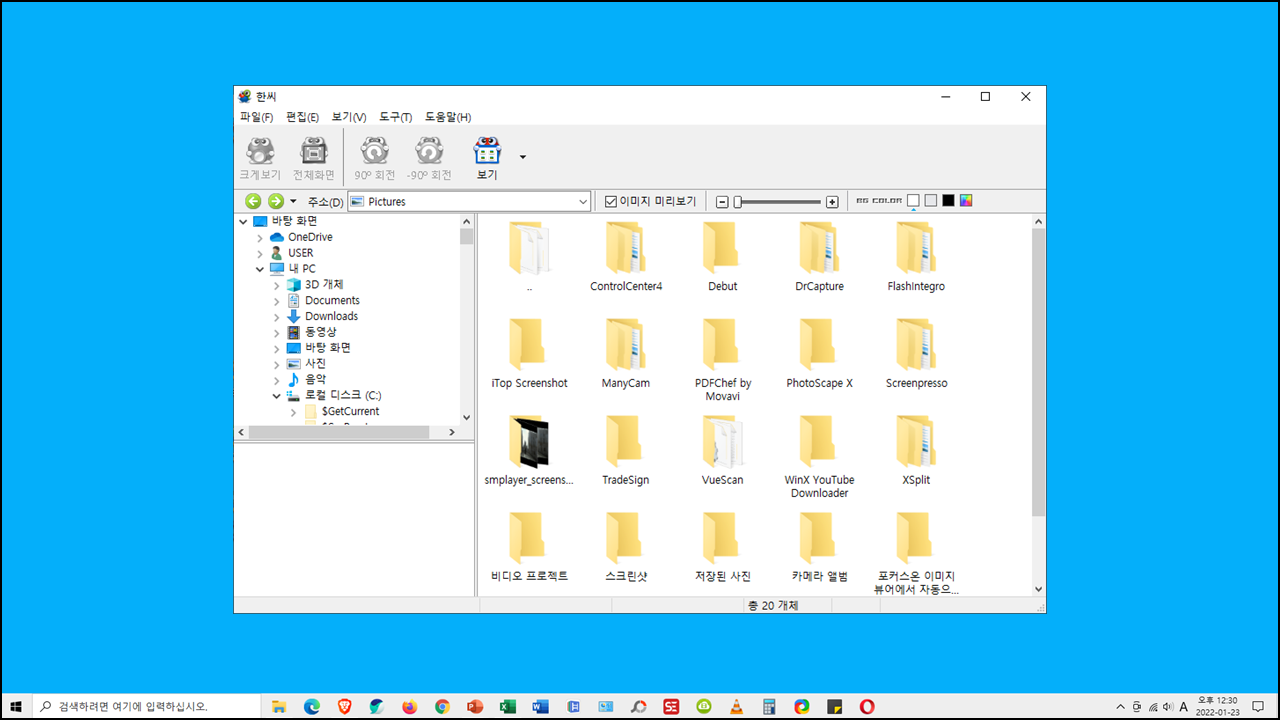The image size is (1280, 720).
Task: Open the 도구(T) menu
Action: point(395,117)
